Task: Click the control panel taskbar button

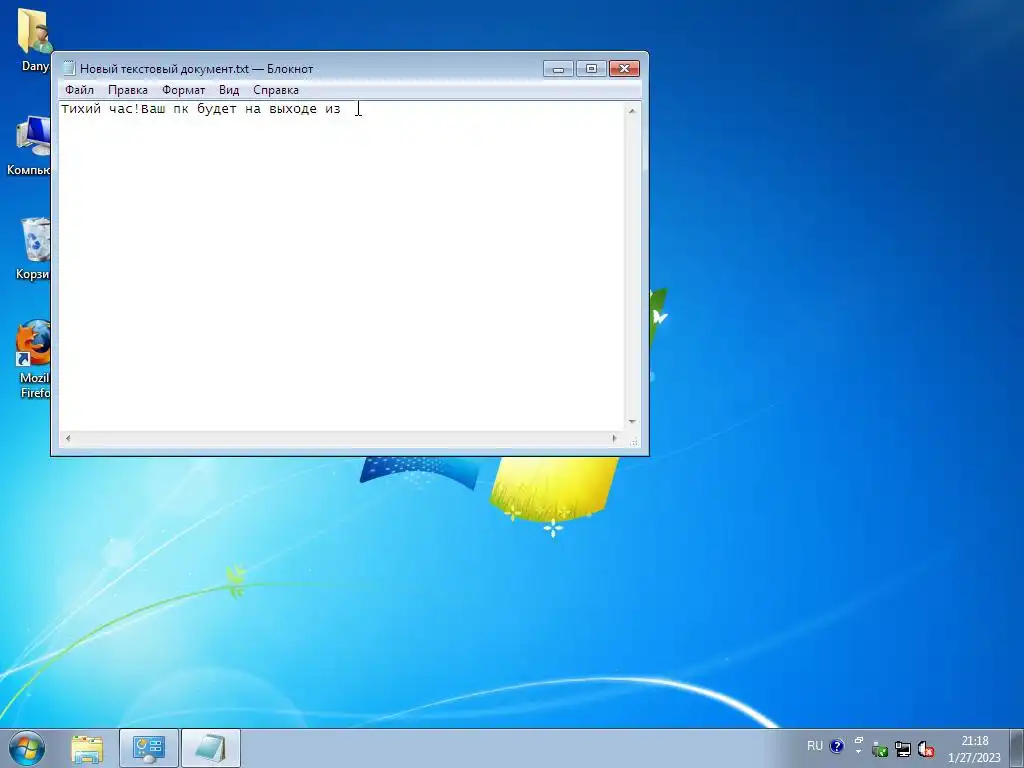Action: [149, 748]
